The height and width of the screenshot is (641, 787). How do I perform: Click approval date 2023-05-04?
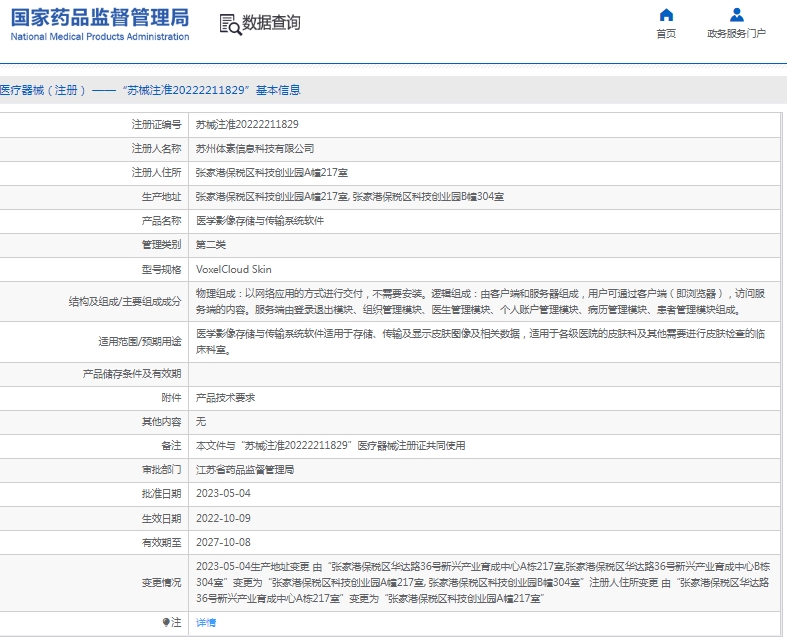point(223,494)
